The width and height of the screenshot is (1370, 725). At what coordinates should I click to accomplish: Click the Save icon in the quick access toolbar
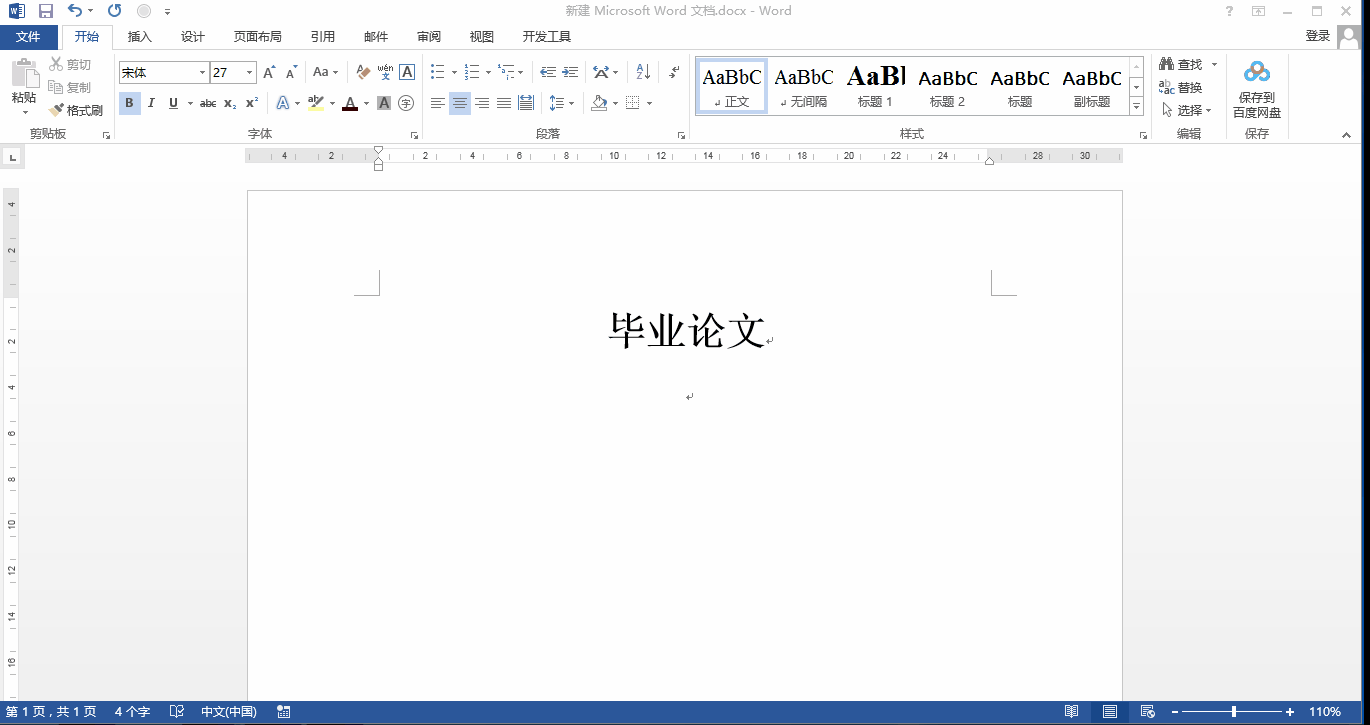[46, 11]
